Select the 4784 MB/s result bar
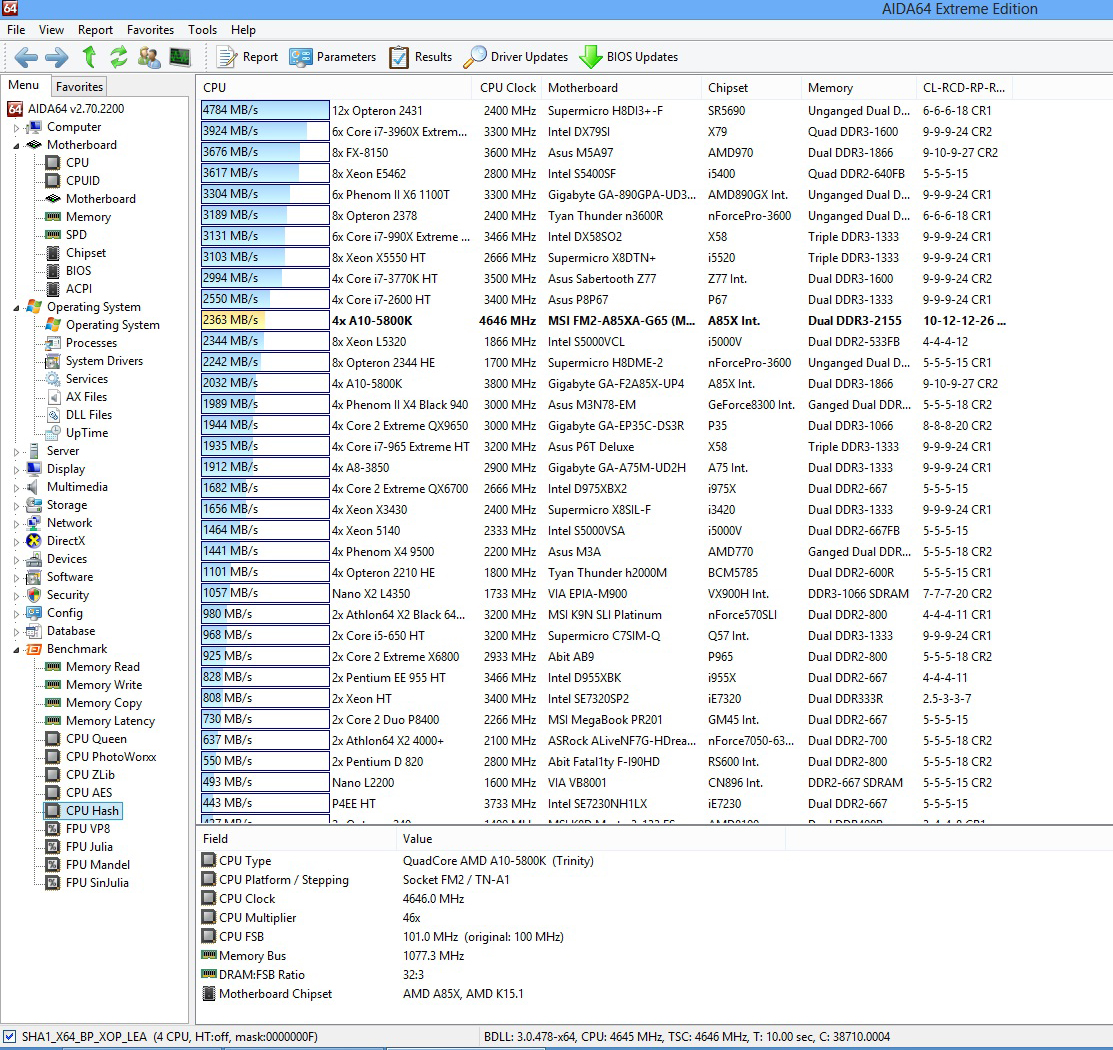The height and width of the screenshot is (1050, 1113). coord(265,110)
